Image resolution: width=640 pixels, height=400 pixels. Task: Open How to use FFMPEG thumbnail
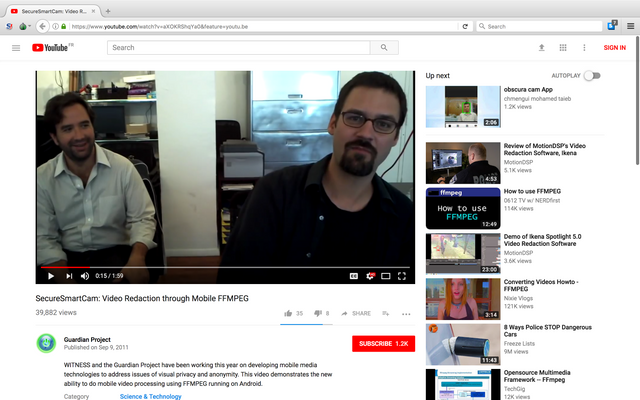tap(463, 208)
